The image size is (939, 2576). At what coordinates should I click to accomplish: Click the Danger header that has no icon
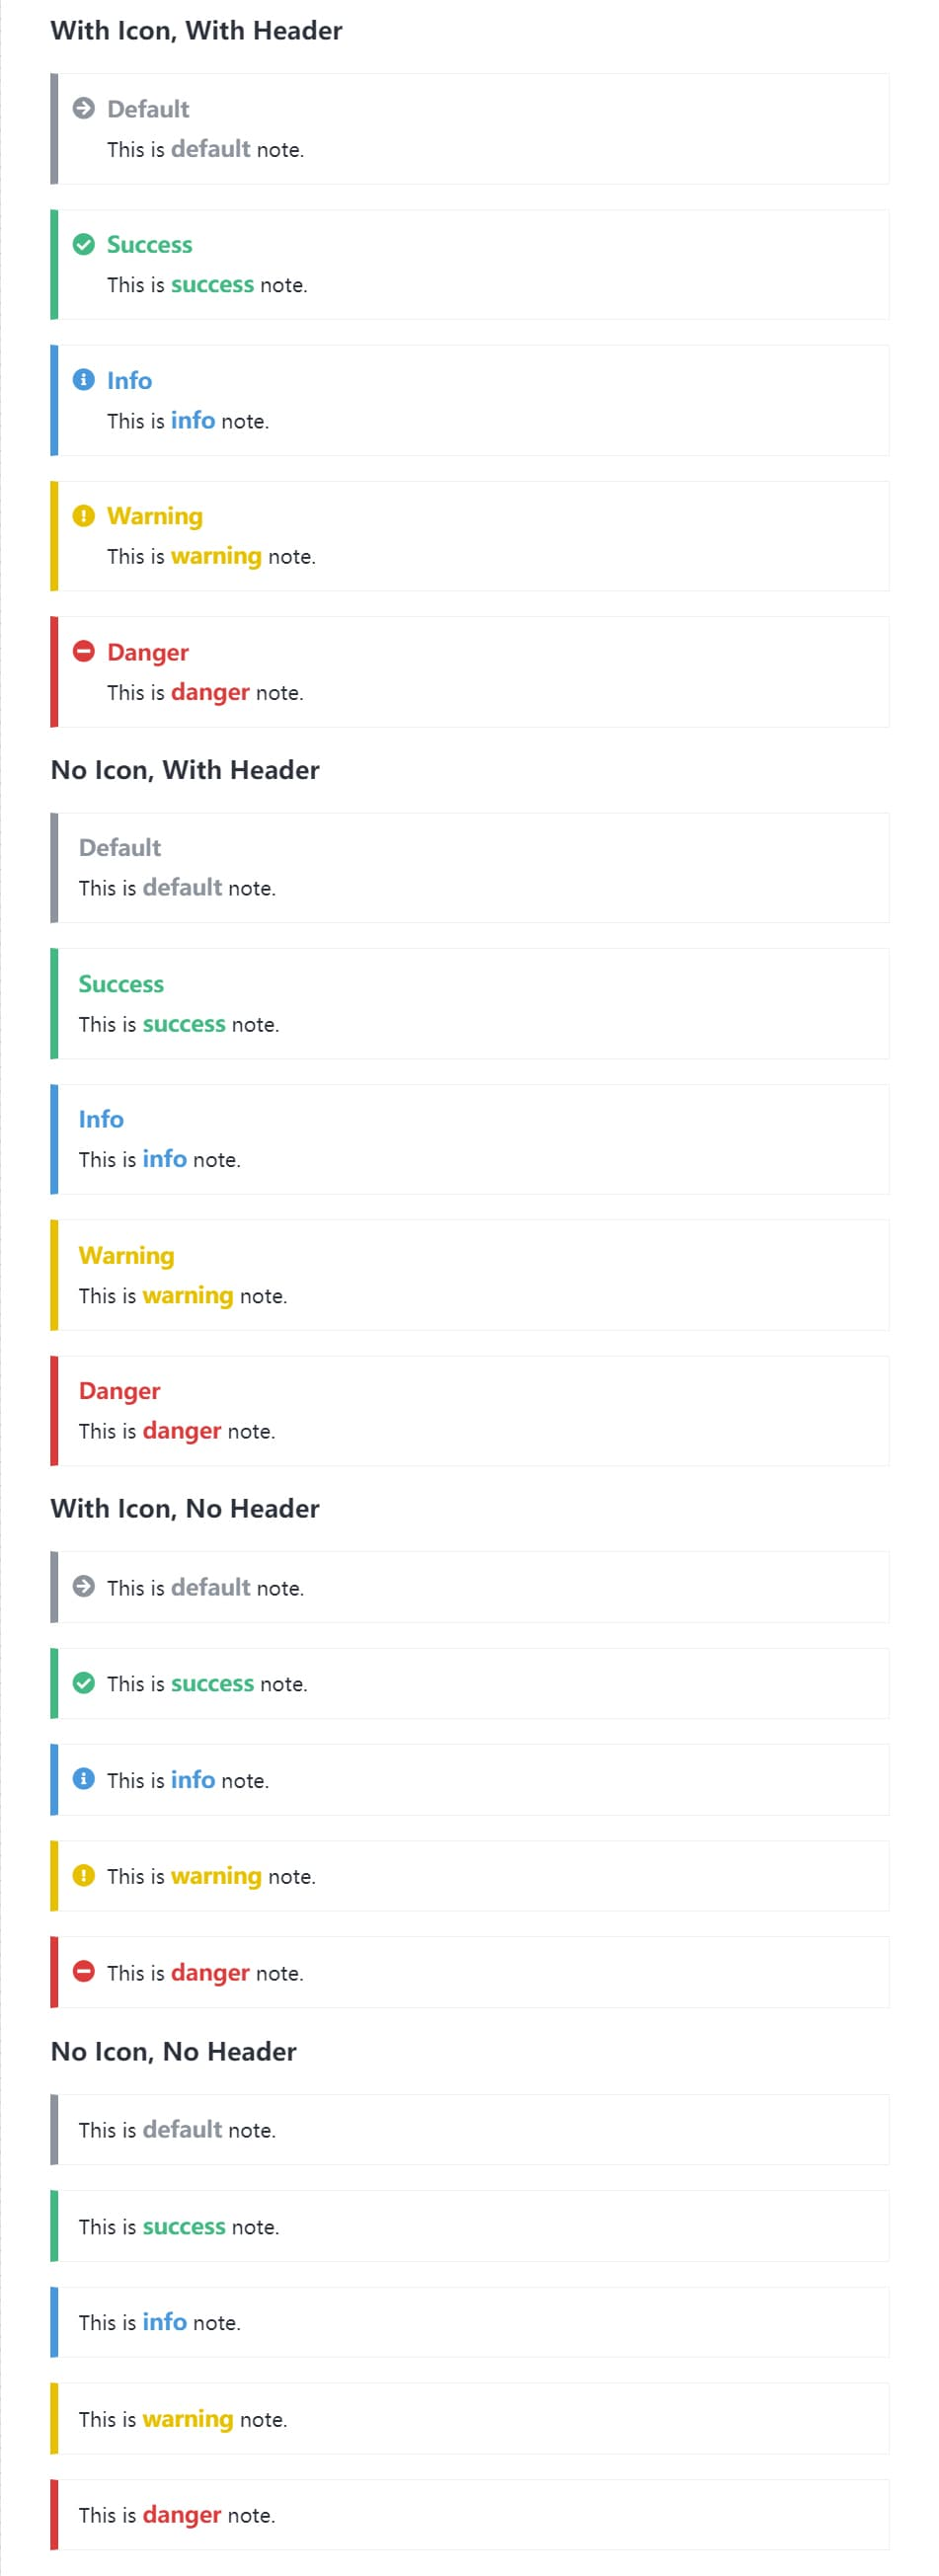tap(119, 1391)
